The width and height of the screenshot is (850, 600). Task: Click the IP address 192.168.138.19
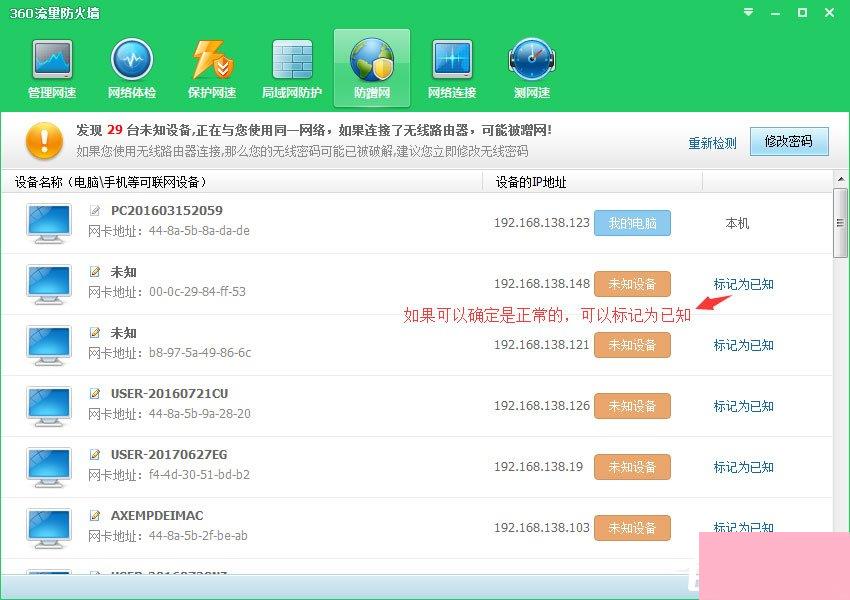[x=538, y=467]
